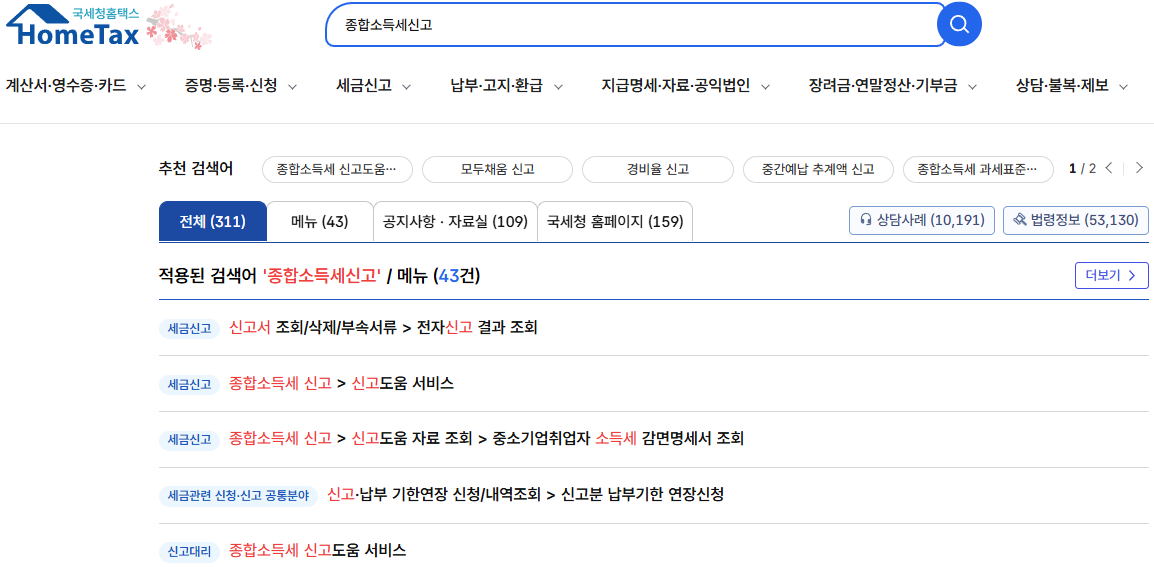Image resolution: width=1154 pixels, height=567 pixels.
Task: Expand the chevron next to 장려금·연말정산·기부금
Action: point(972,87)
